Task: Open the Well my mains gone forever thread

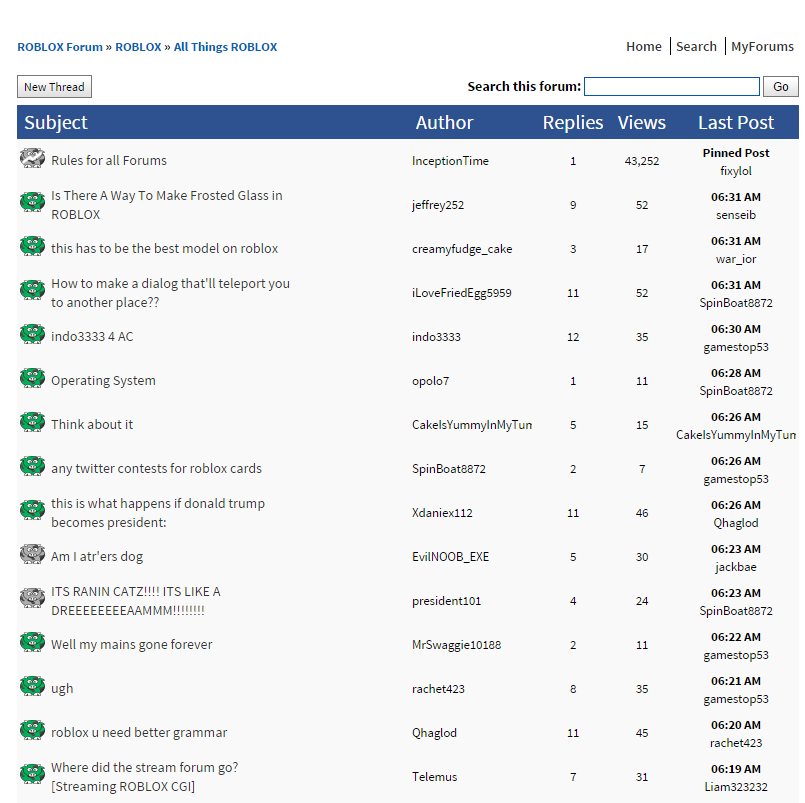Action: coord(131,645)
